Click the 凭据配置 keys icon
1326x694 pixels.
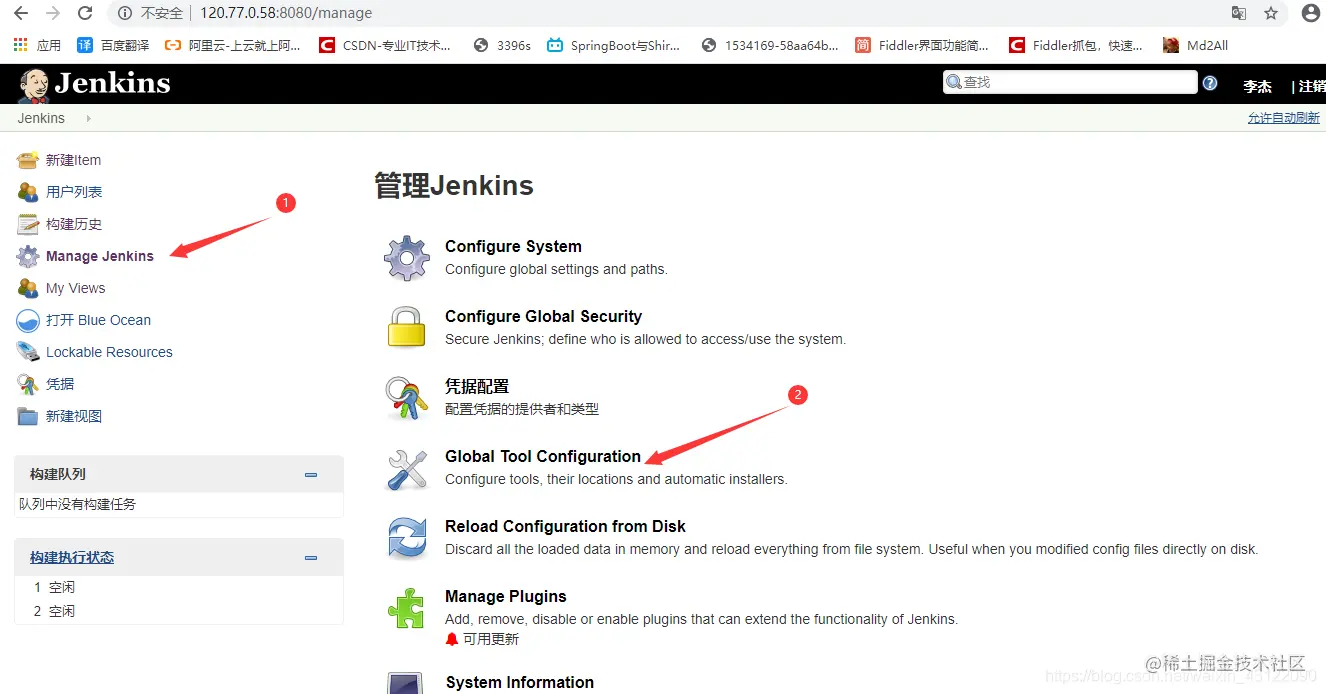tap(407, 398)
